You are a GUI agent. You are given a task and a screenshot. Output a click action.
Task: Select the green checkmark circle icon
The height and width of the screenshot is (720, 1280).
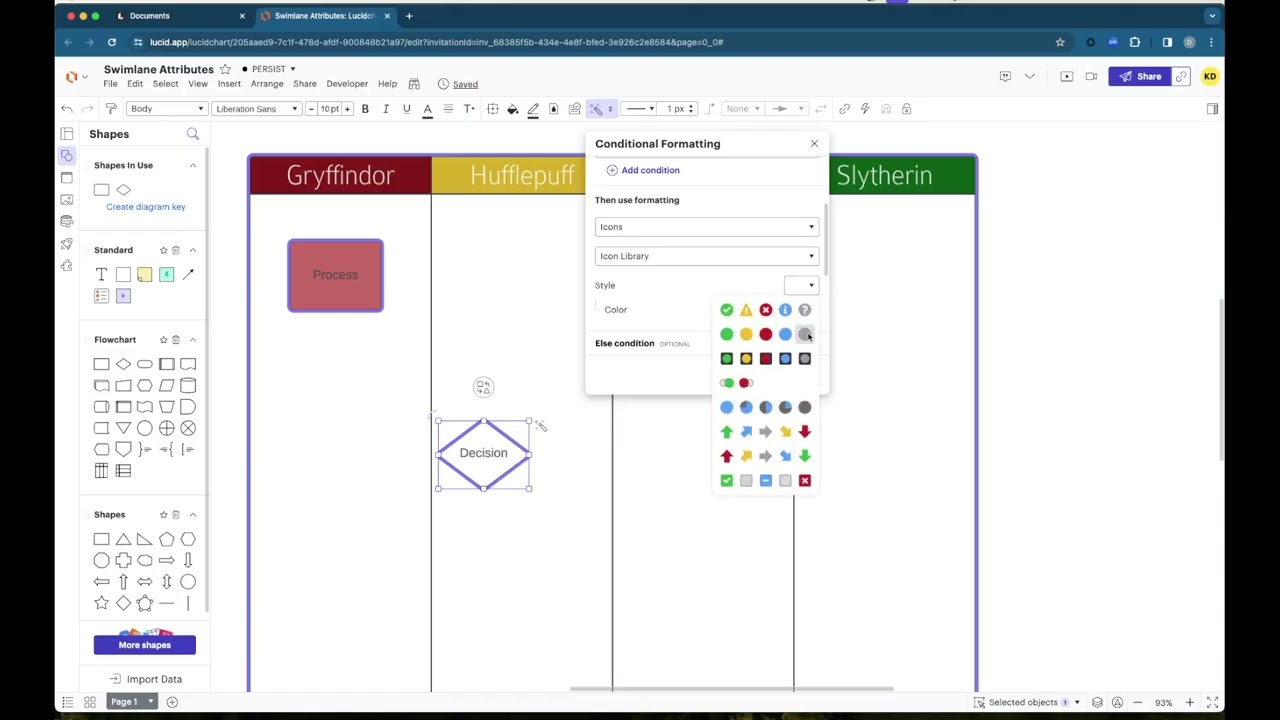[x=727, y=310]
